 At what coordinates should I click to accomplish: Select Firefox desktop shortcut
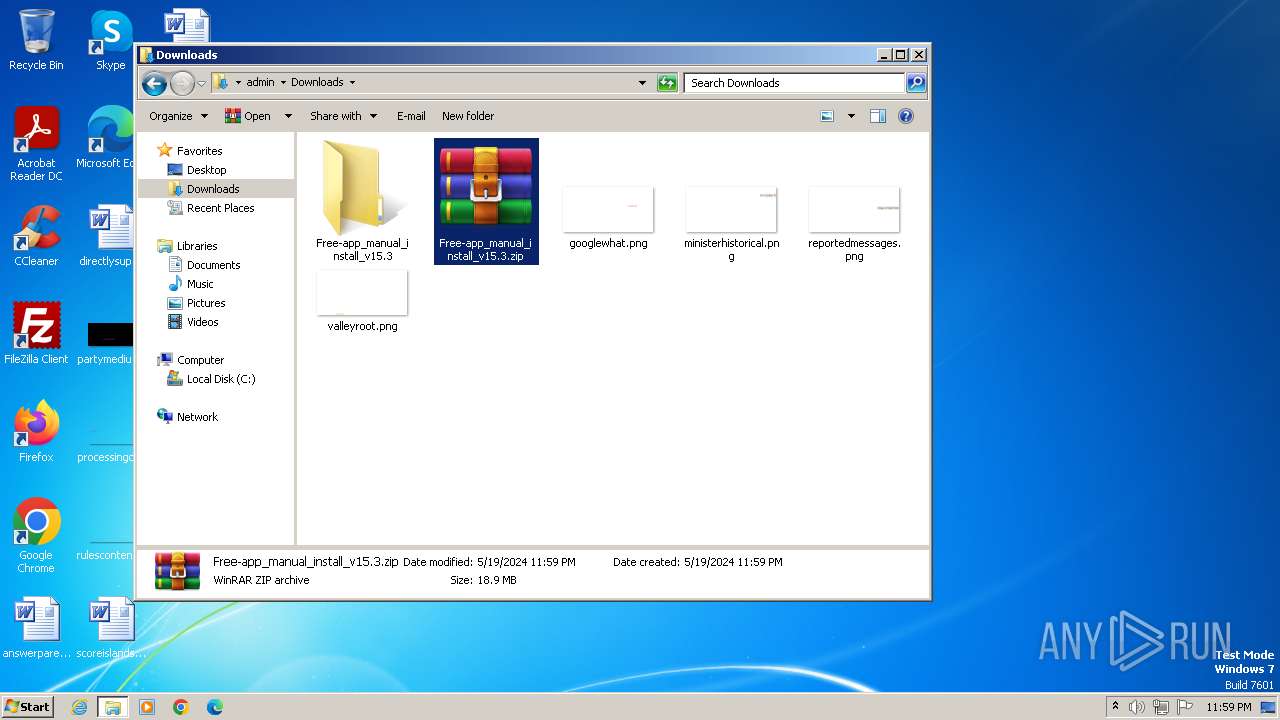pyautogui.click(x=36, y=431)
